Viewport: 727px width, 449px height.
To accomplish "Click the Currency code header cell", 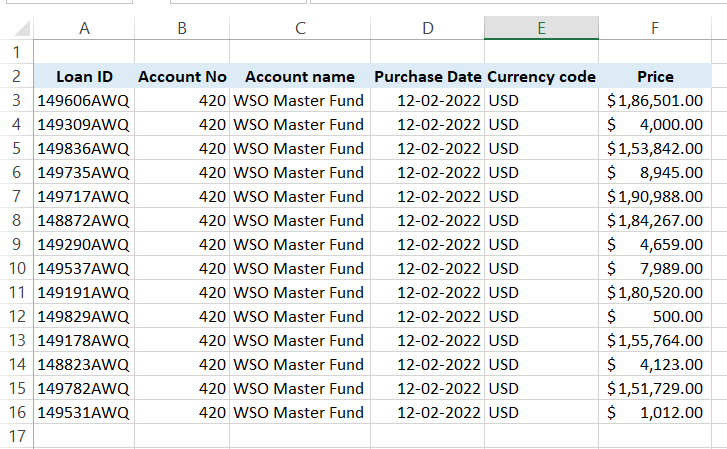I will (541, 76).
